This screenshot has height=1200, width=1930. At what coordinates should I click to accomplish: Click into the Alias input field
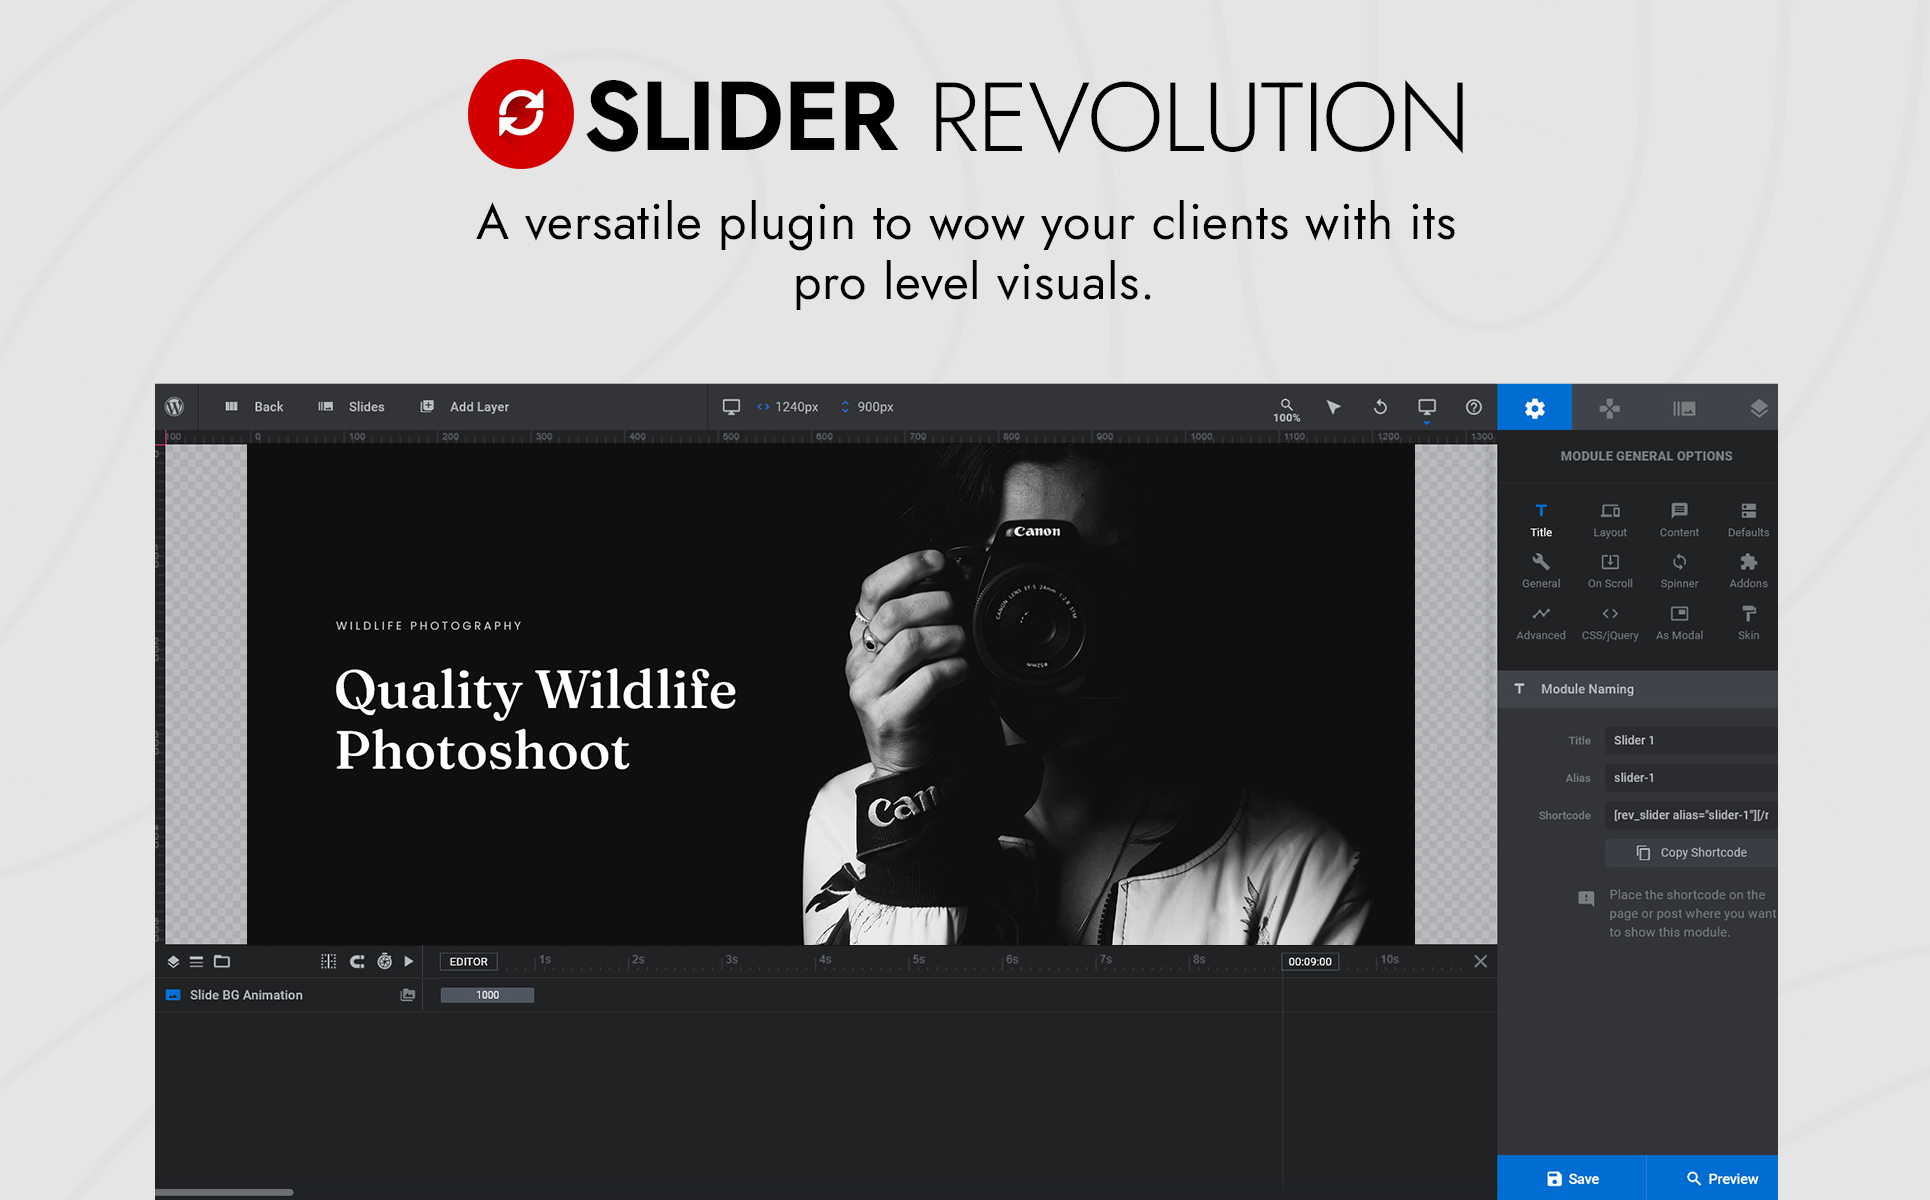tap(1690, 778)
